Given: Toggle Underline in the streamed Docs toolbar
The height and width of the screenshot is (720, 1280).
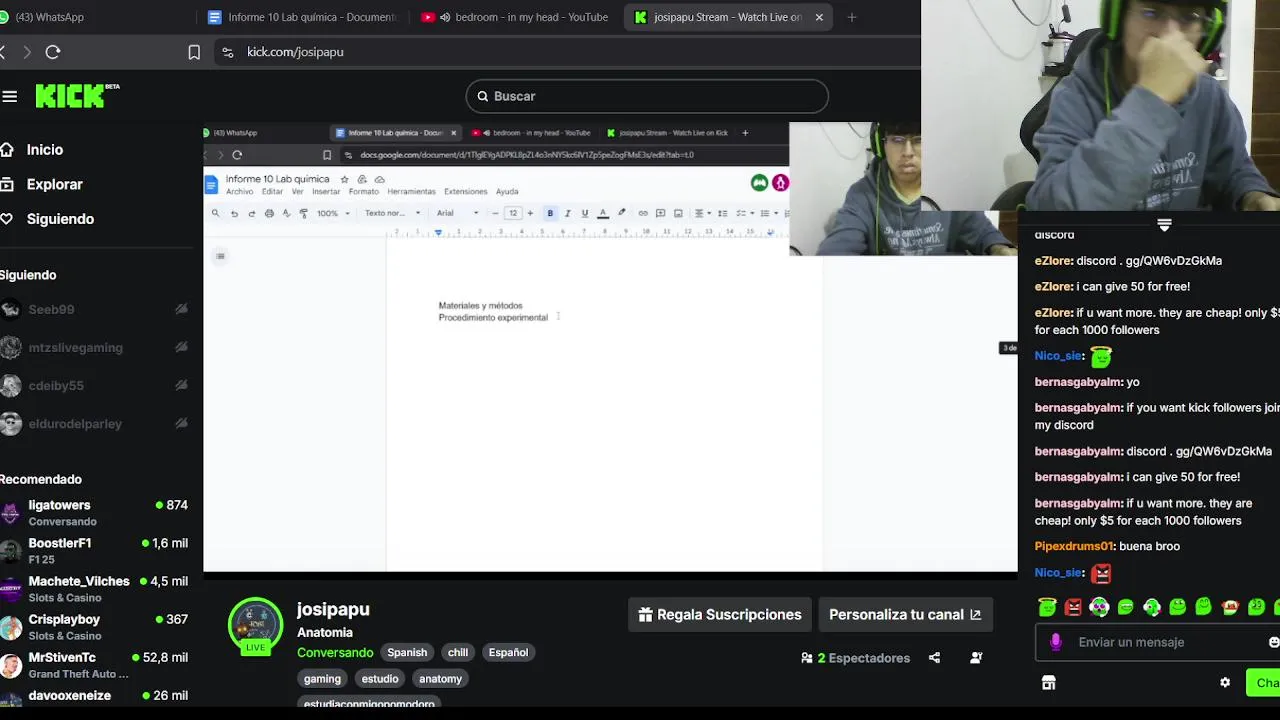Looking at the screenshot, I should pyautogui.click(x=585, y=213).
